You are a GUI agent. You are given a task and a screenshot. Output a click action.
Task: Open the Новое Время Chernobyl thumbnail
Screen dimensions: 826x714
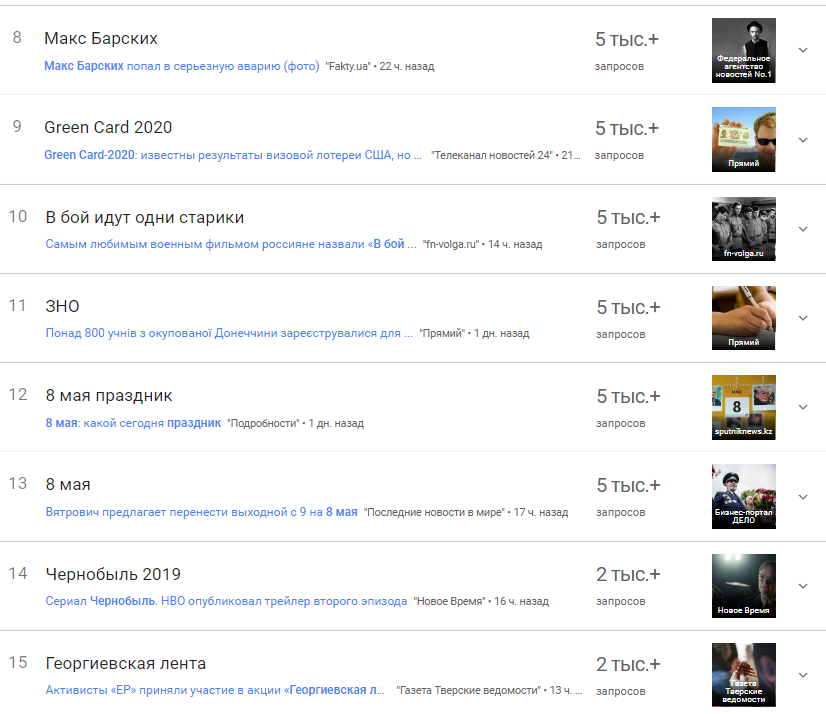point(743,586)
